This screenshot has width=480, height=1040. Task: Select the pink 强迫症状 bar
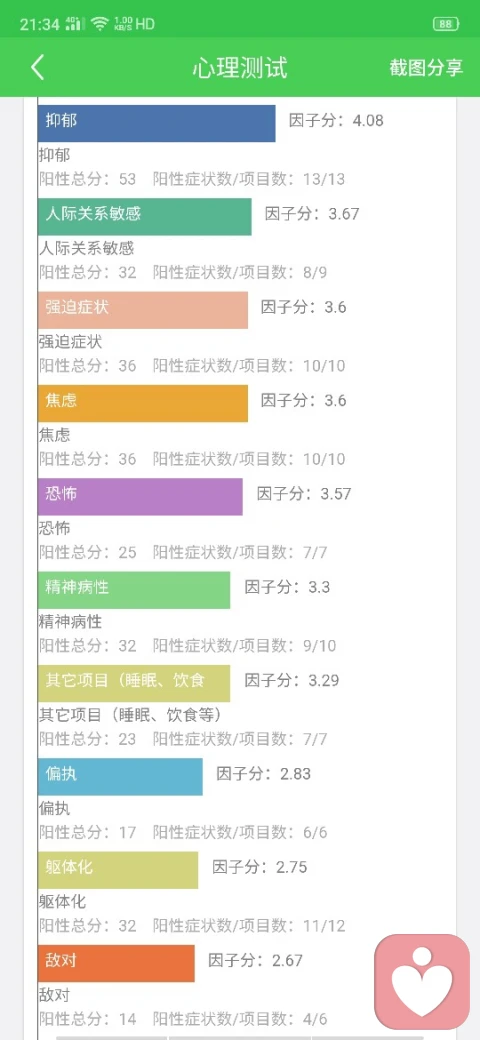(143, 310)
